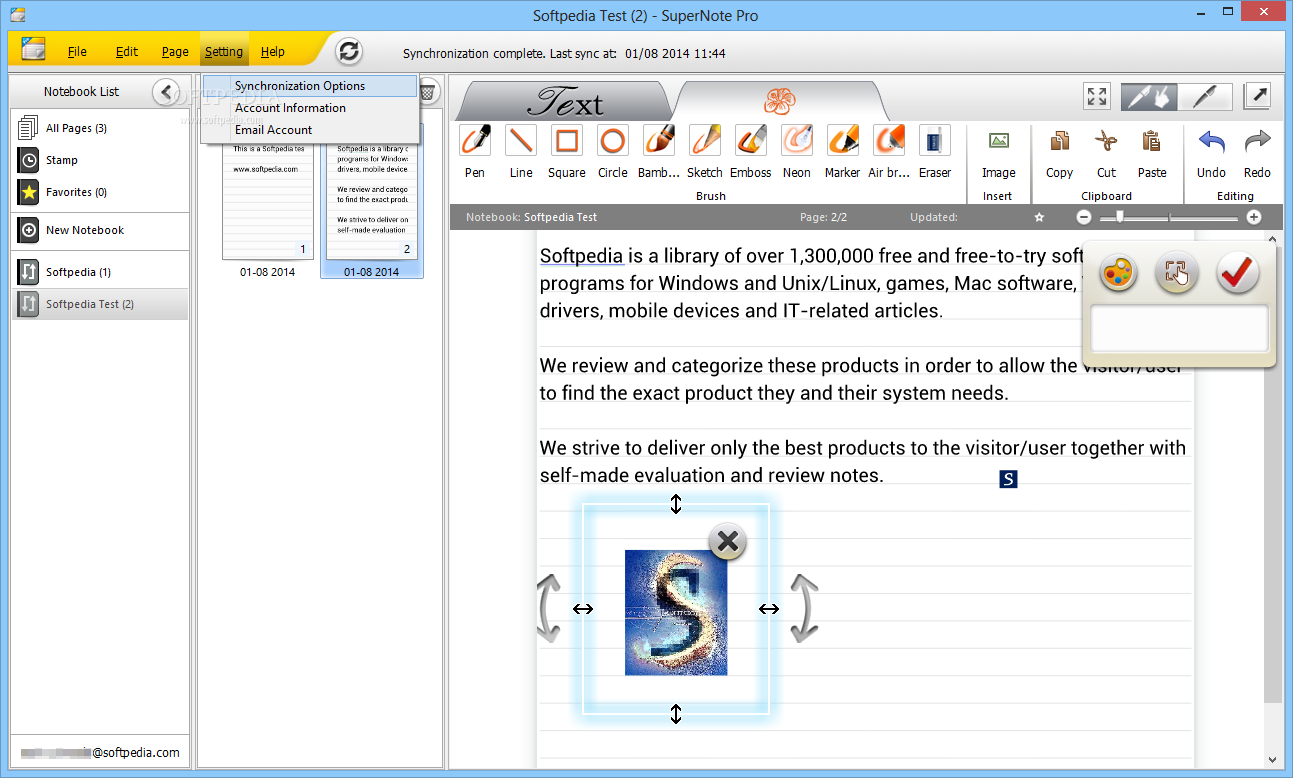Redo the last undone edit
Image resolution: width=1293 pixels, height=778 pixels.
(x=1257, y=141)
